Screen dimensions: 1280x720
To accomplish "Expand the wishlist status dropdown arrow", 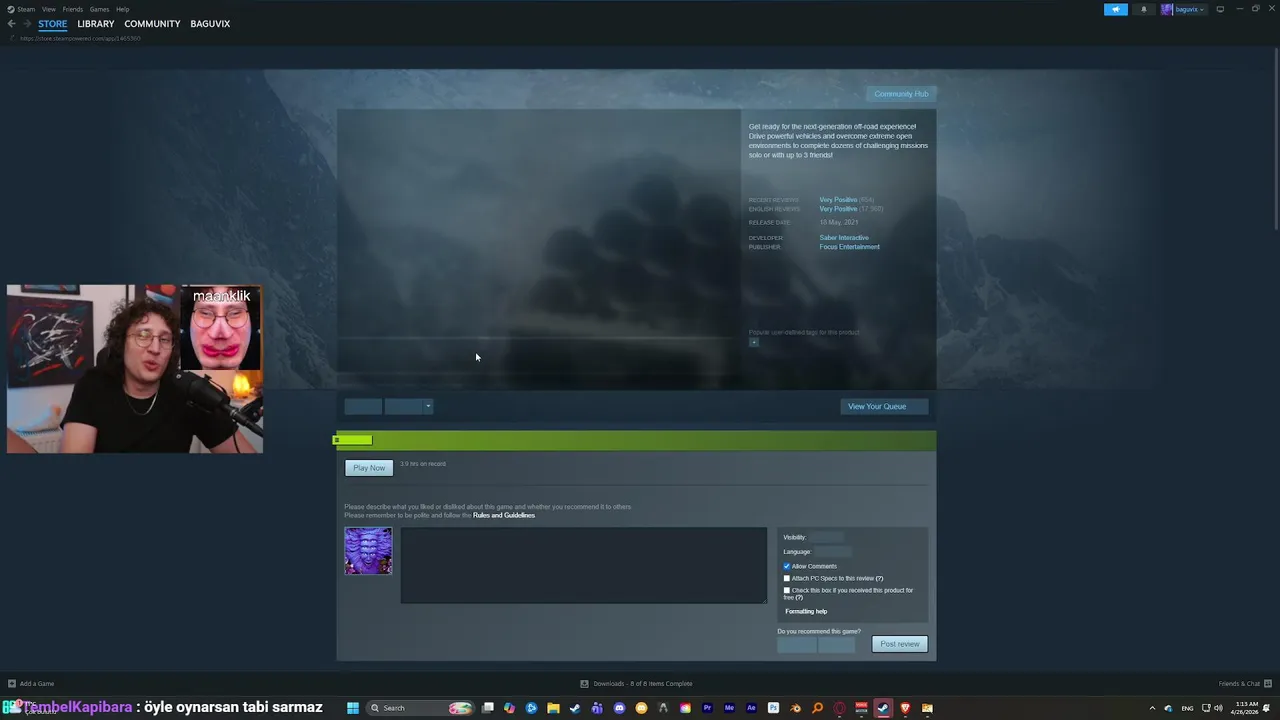I will point(428,406).
